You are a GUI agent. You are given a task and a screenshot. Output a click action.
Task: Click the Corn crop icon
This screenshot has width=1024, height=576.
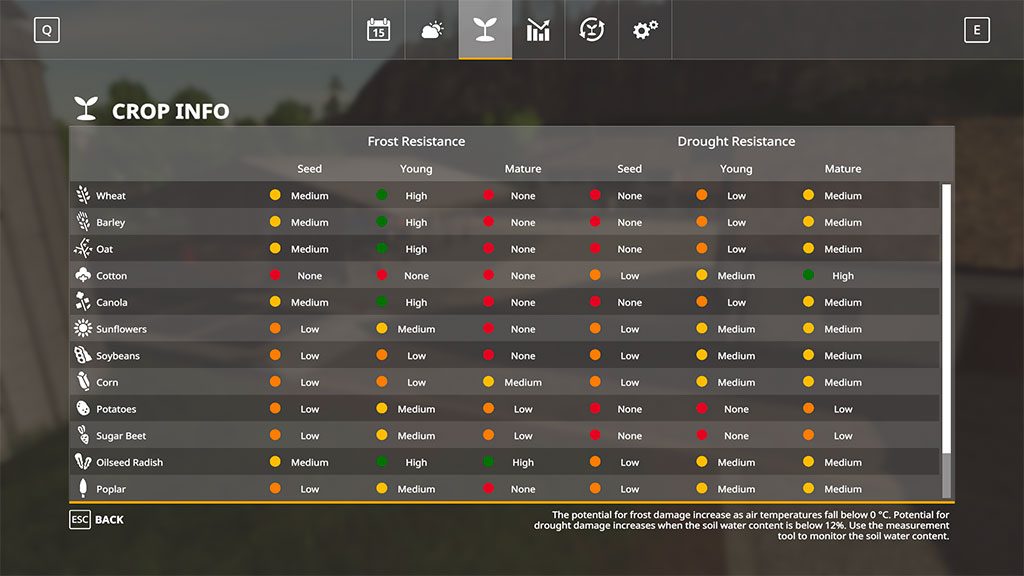click(x=83, y=382)
